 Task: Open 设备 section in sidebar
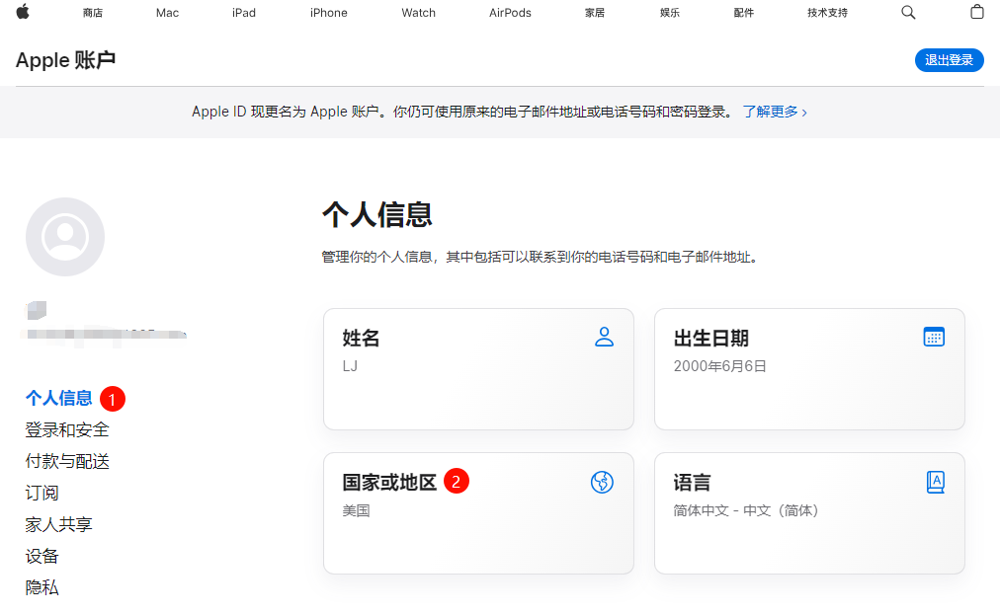[x=42, y=556]
